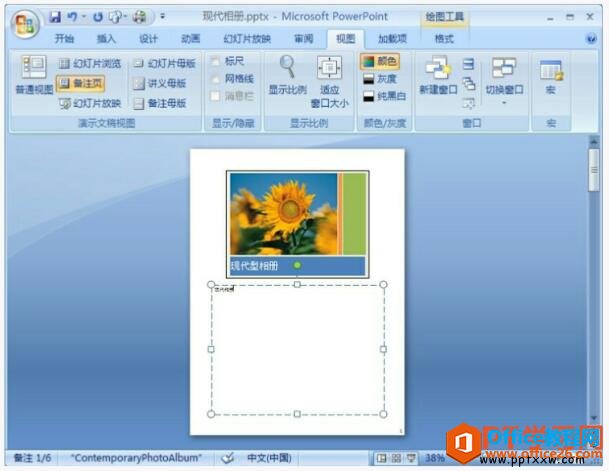Open PowerPoint help icon
This screenshot has height=471, width=609.
coord(591,38)
